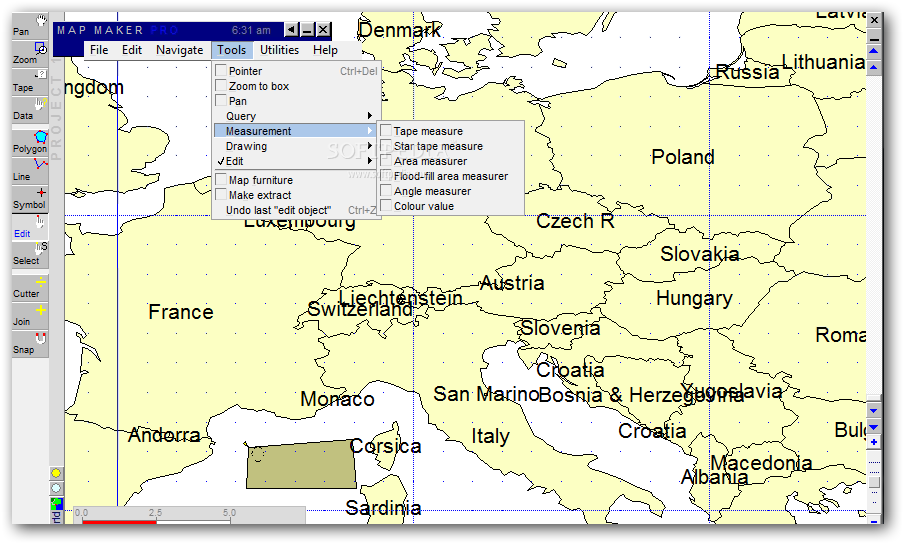904x544 pixels.
Task: Click the yellow circle layer swatch
Action: (56, 473)
